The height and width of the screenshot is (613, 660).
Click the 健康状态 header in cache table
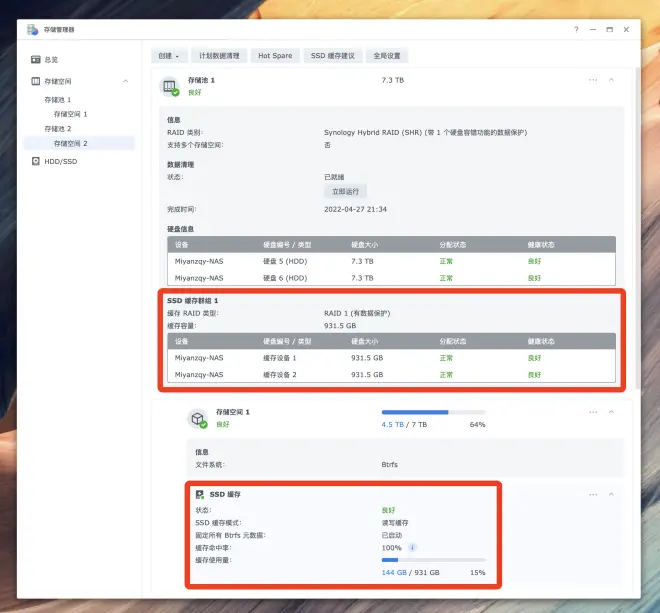[x=541, y=341]
